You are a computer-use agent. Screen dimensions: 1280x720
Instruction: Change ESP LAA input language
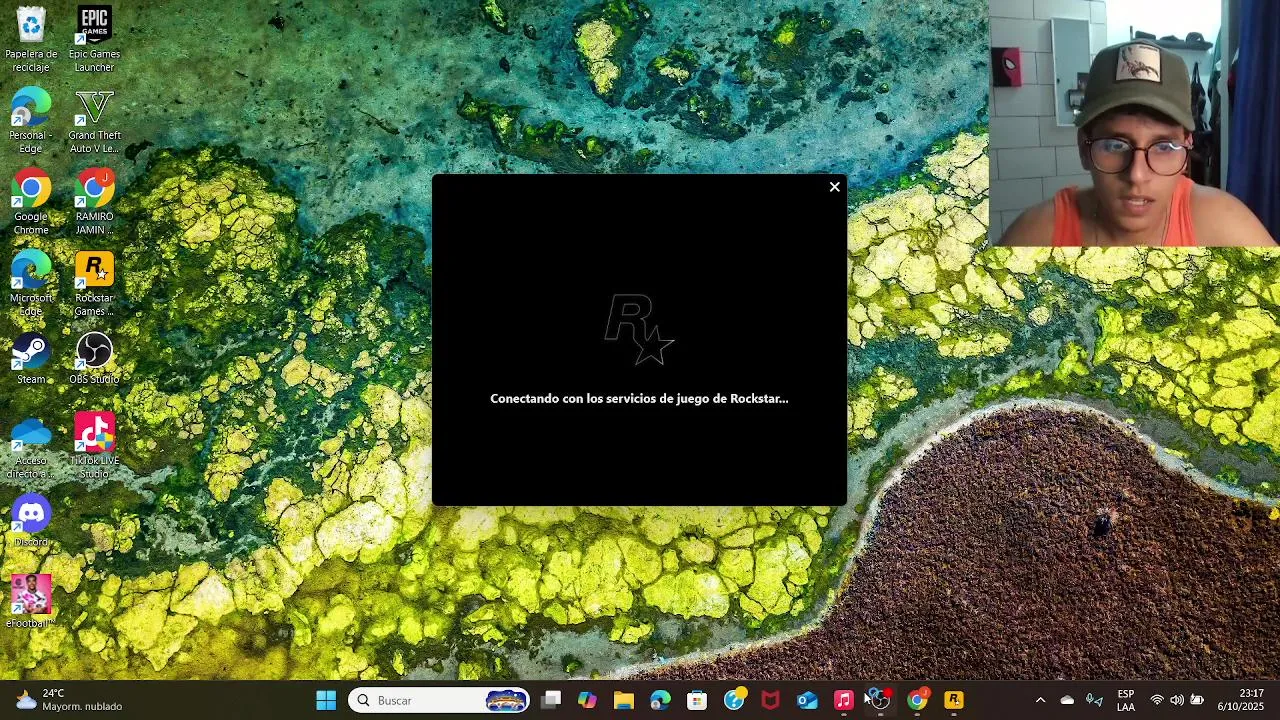coord(1126,700)
